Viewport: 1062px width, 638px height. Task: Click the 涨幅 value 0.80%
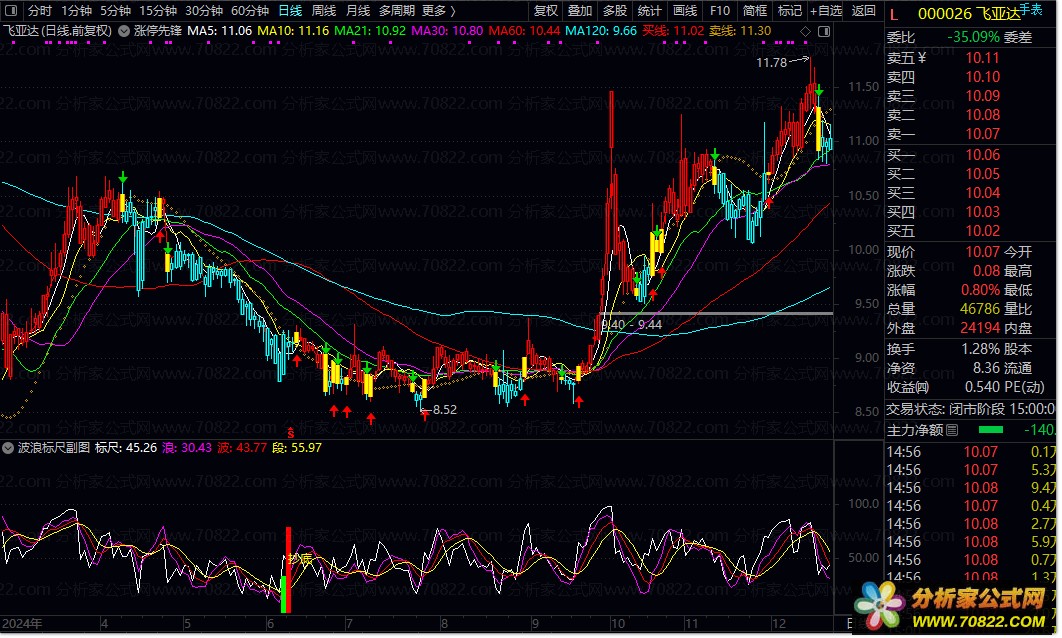click(980, 289)
